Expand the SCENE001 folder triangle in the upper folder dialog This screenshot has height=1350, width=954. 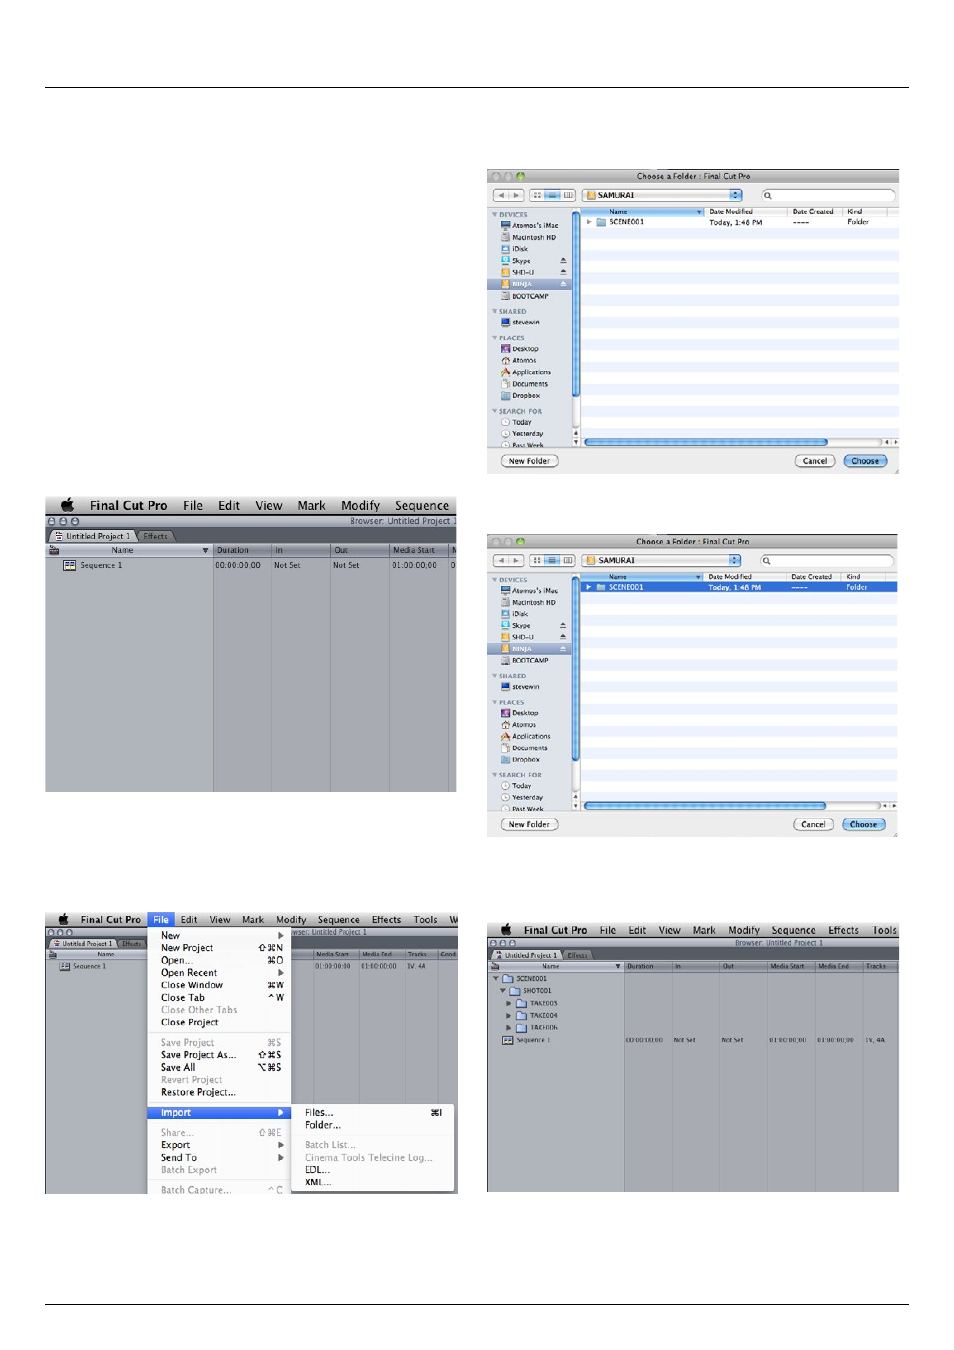tap(589, 222)
